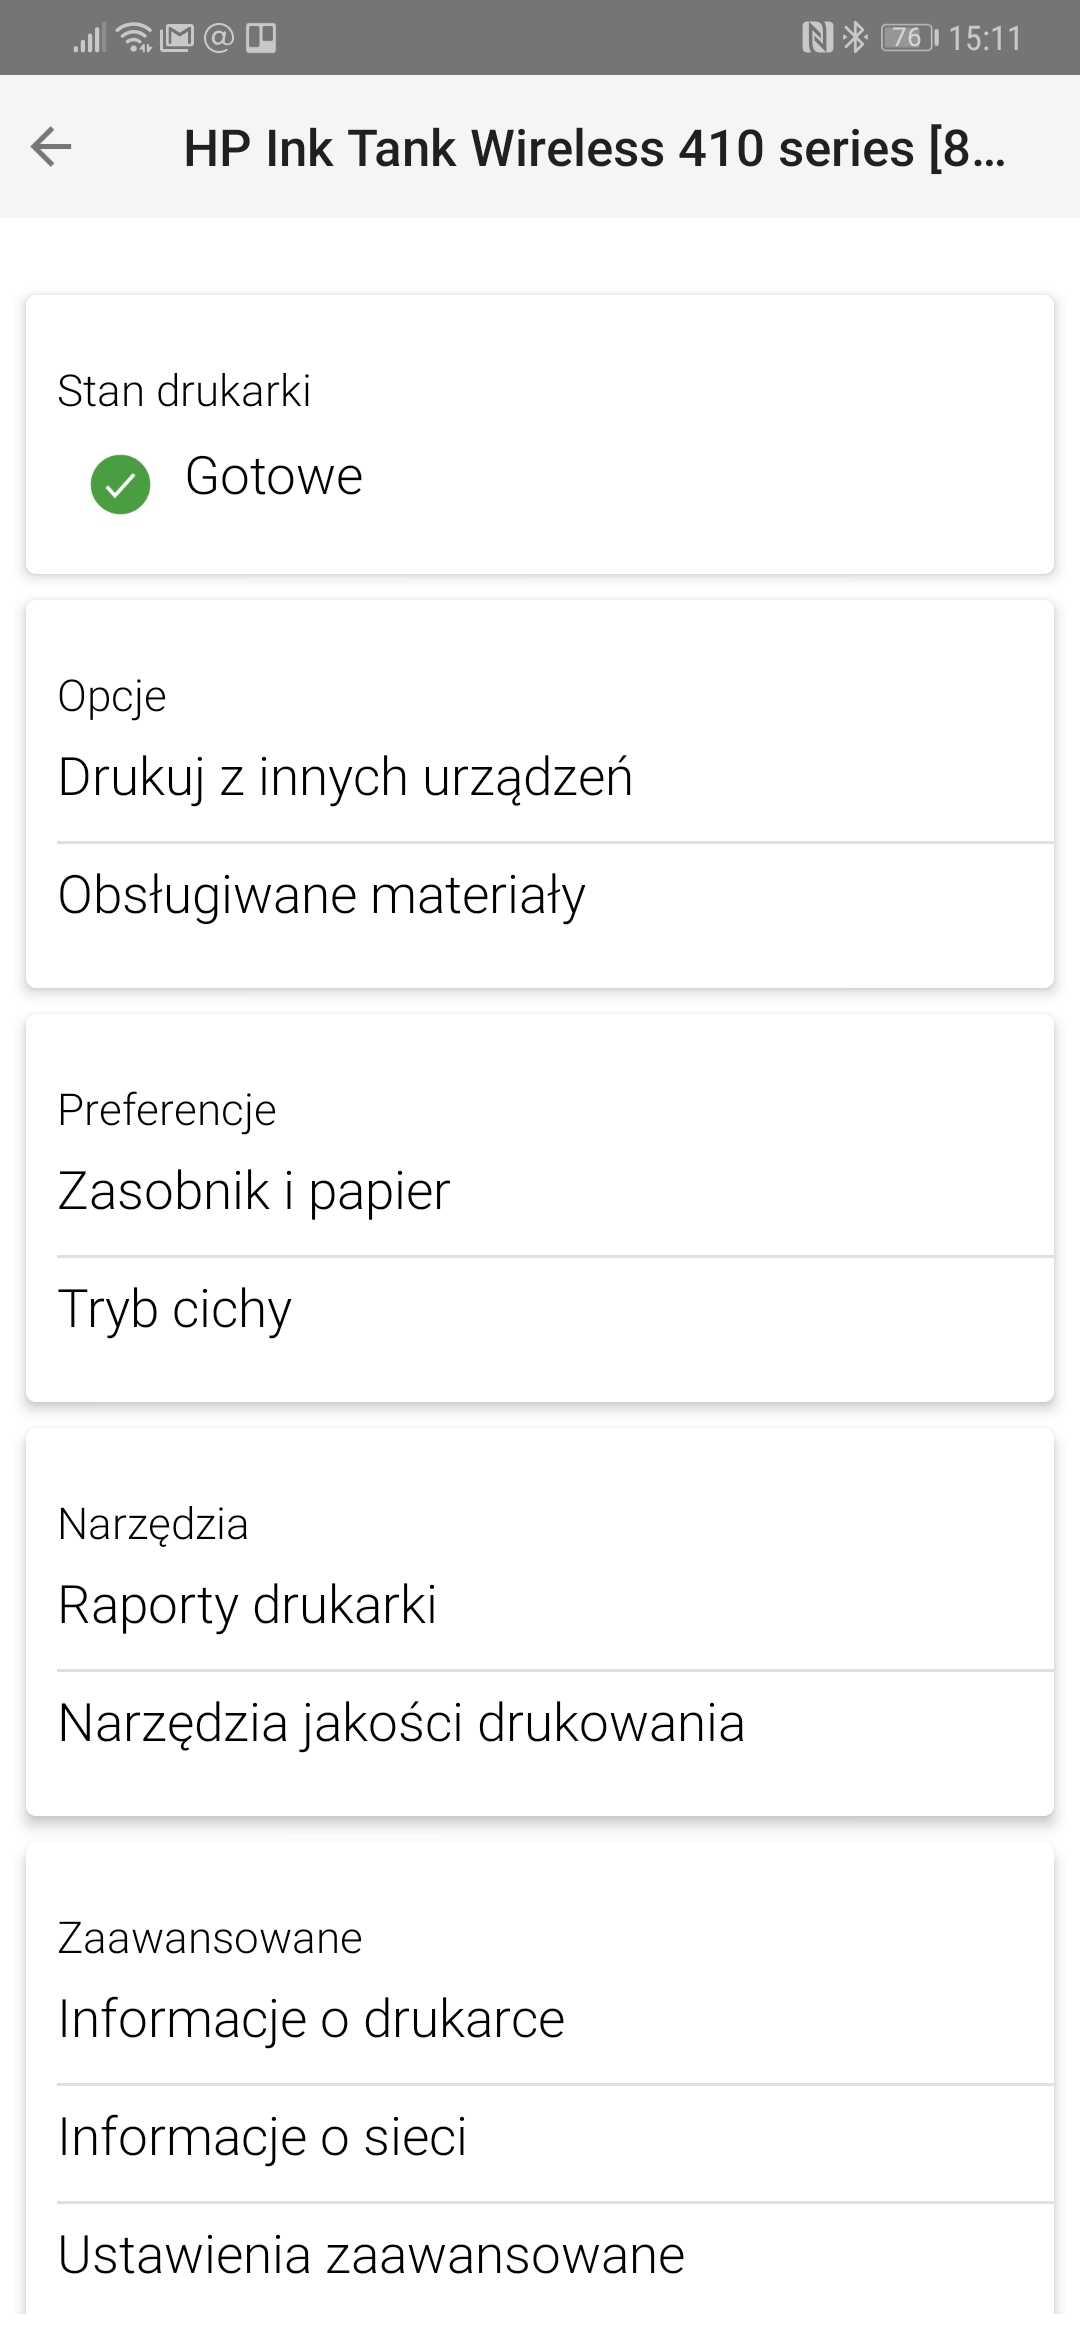Tap the green ready checkmark icon
The height and width of the screenshot is (2340, 1080).
[120, 484]
